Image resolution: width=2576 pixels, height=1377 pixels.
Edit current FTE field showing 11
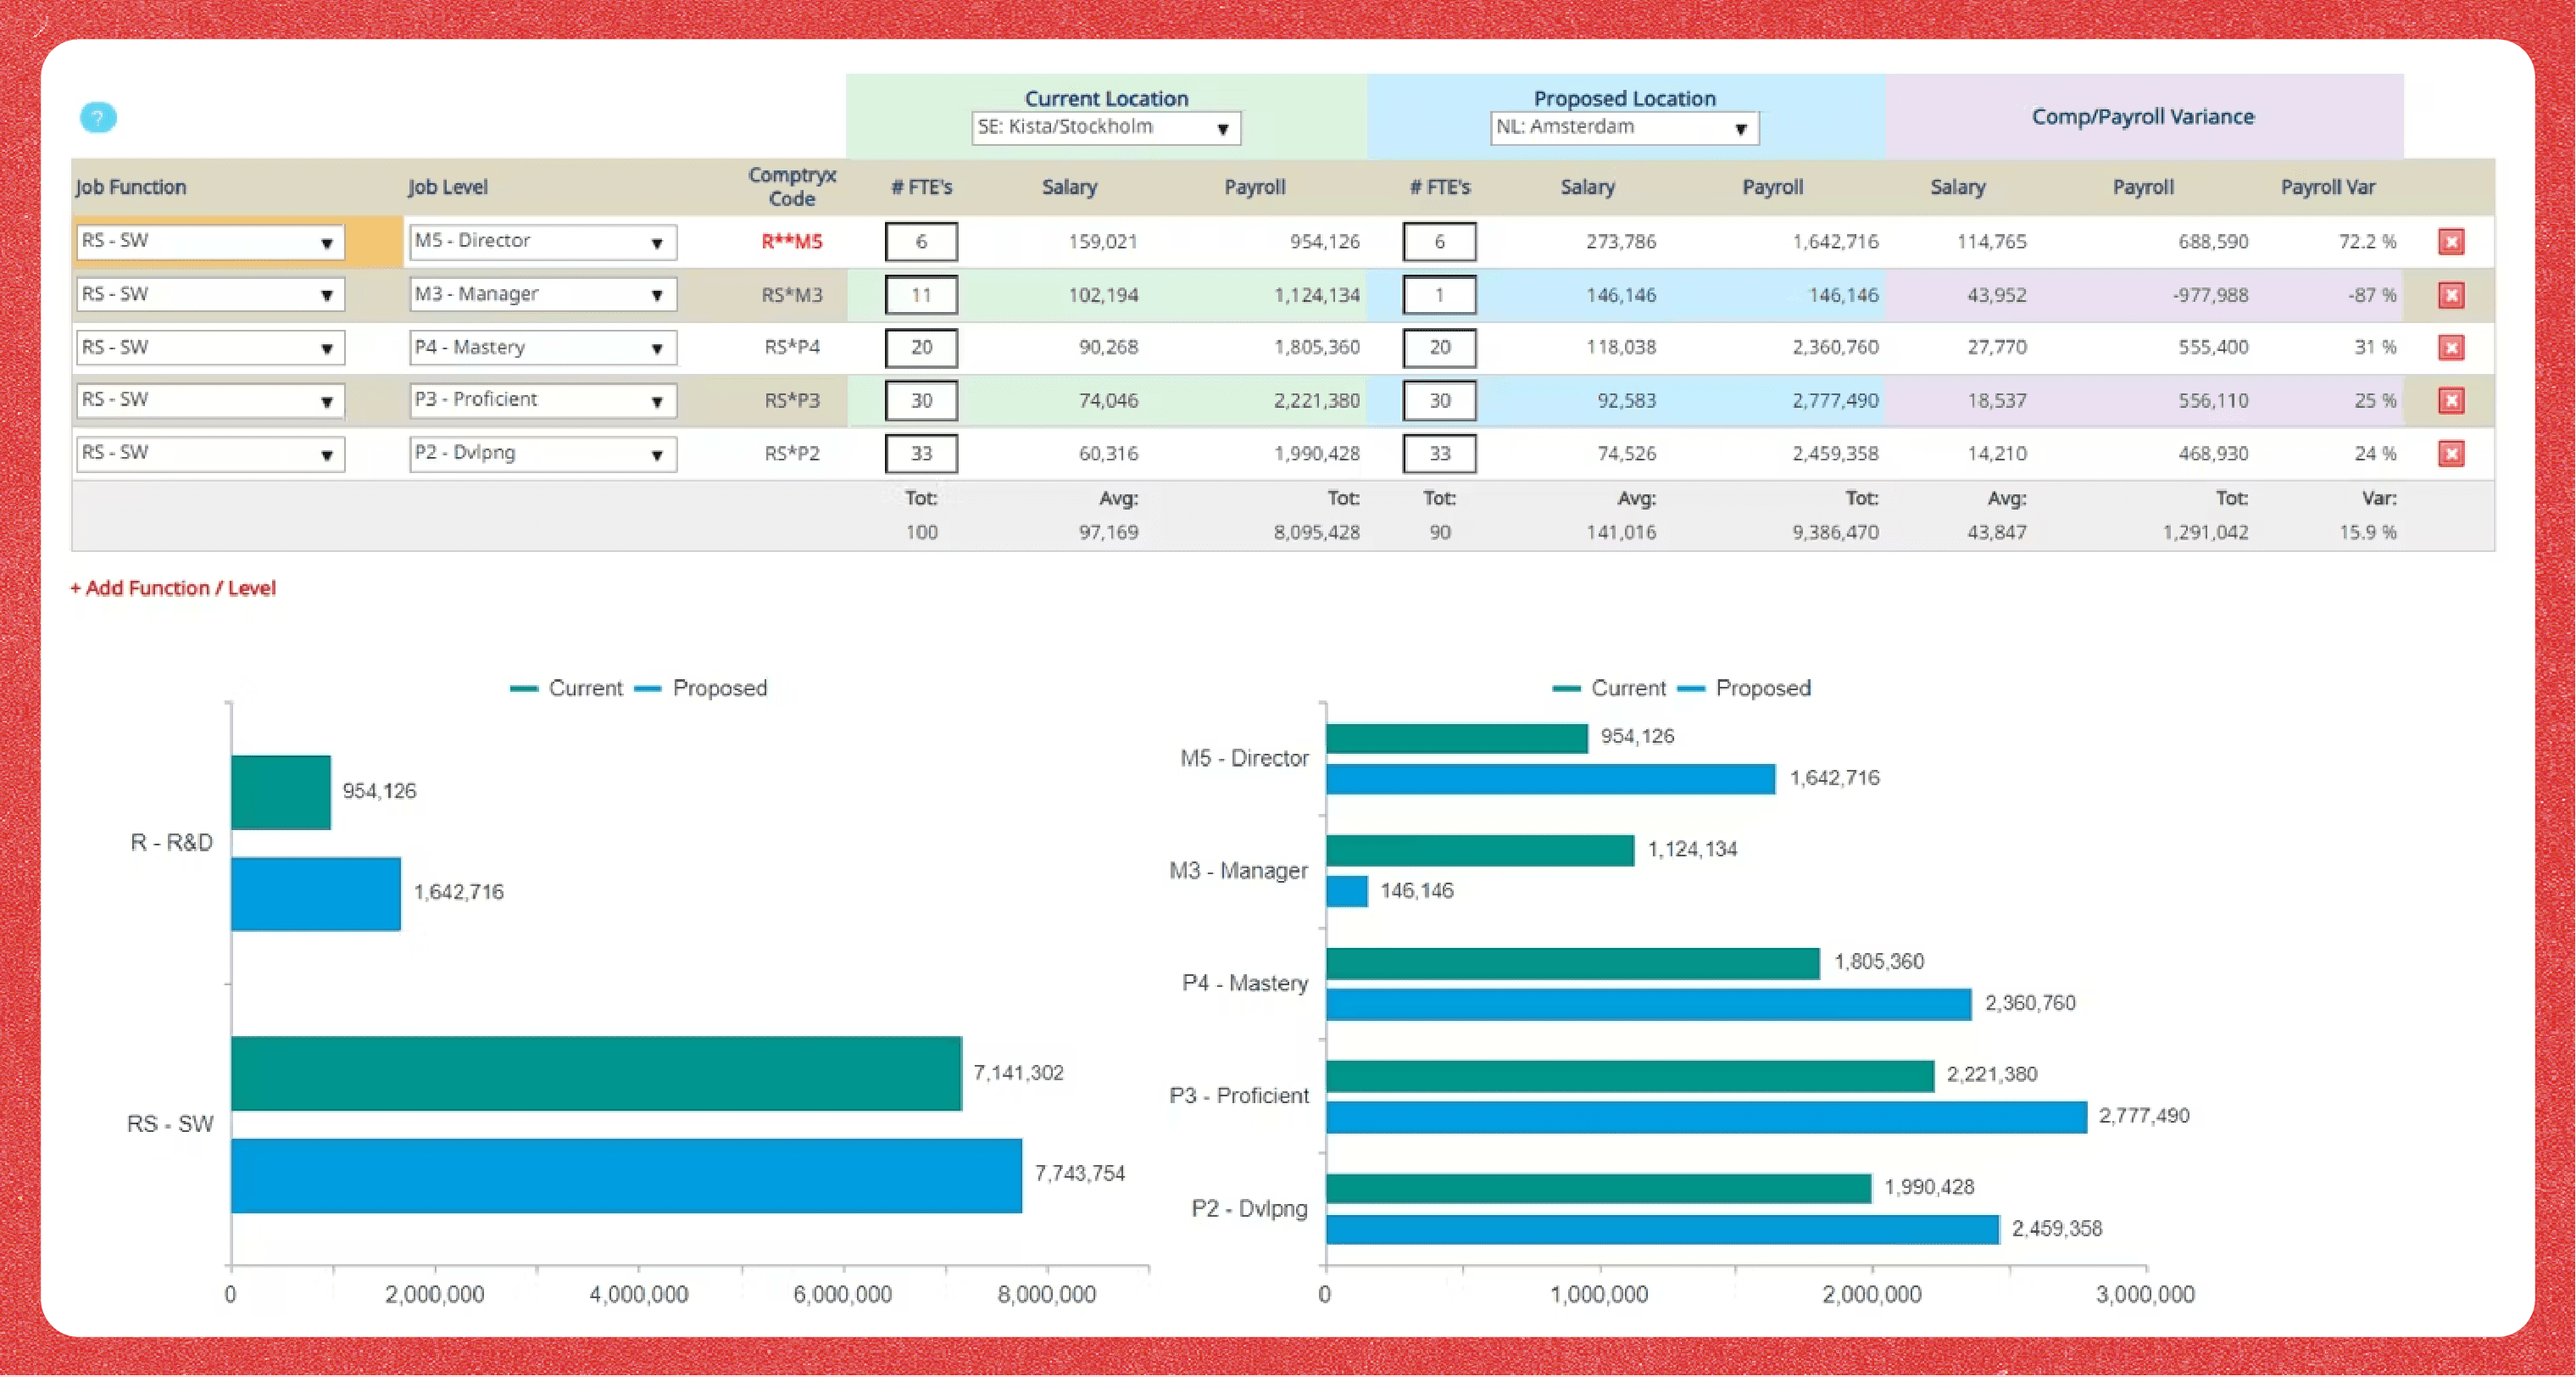tap(921, 295)
